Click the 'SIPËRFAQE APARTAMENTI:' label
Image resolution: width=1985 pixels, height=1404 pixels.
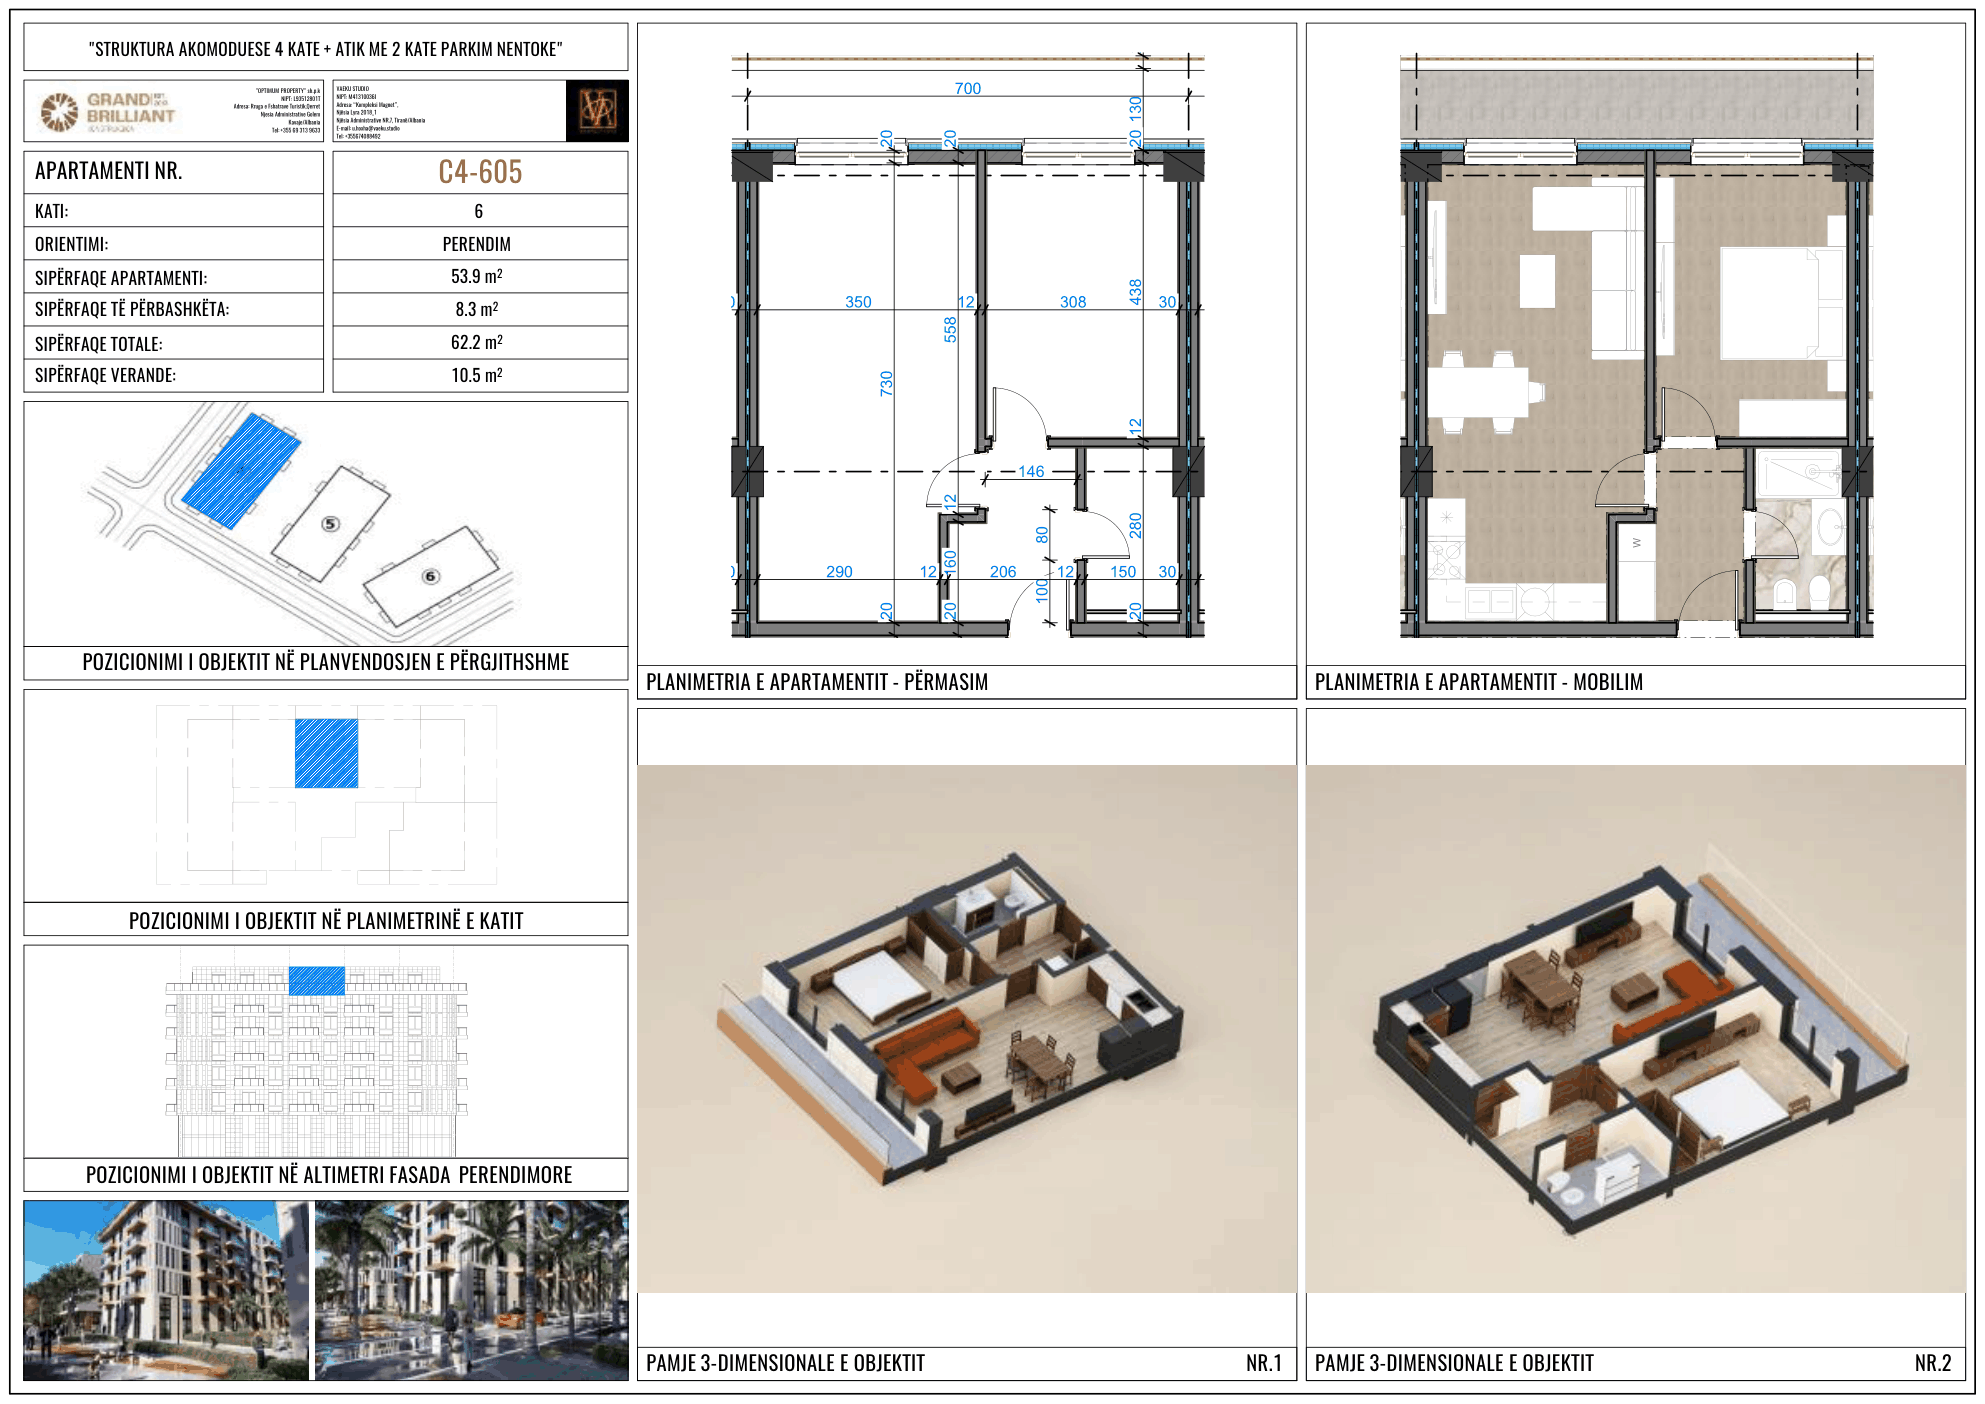point(121,277)
